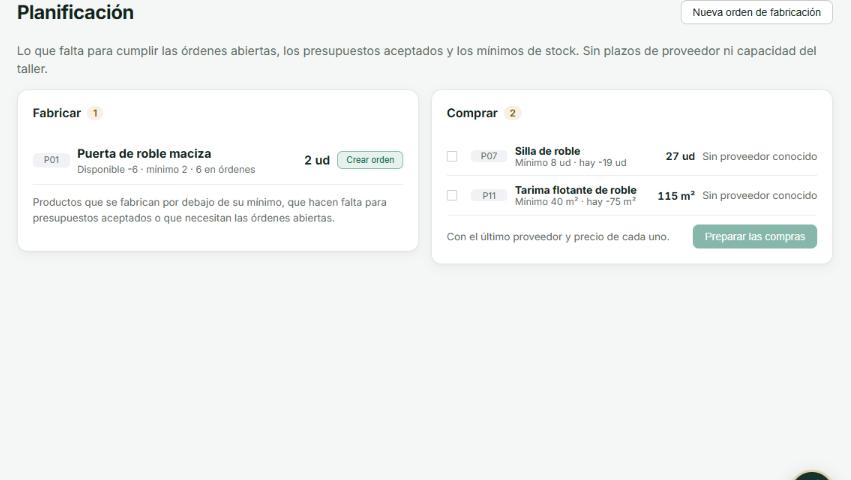This screenshot has height=480, width=851.
Task: Click the P01 product code badge
Action: (x=52, y=160)
